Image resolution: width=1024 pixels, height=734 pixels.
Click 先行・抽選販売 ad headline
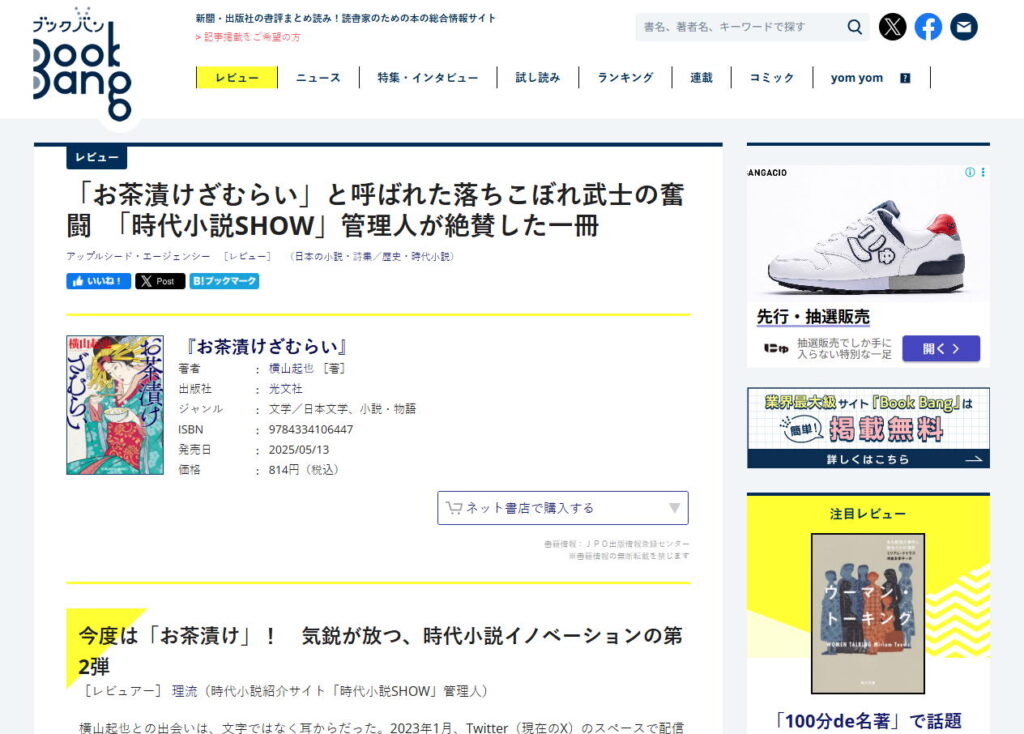tap(813, 317)
